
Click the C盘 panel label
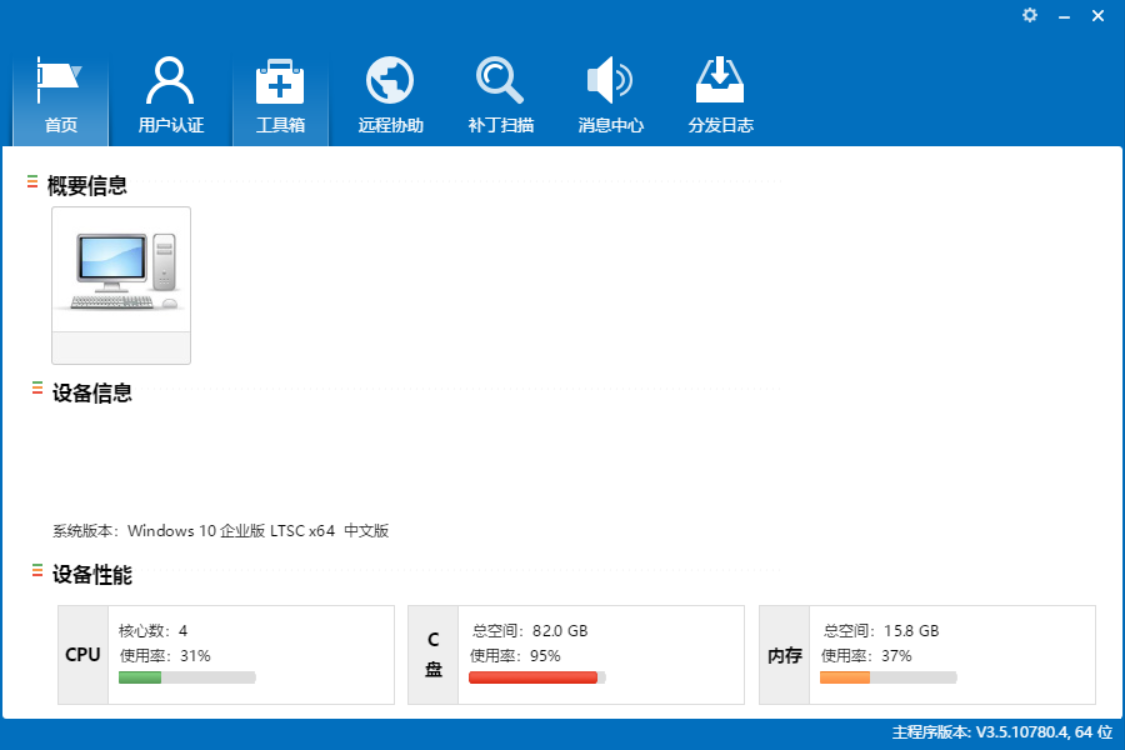click(x=433, y=655)
